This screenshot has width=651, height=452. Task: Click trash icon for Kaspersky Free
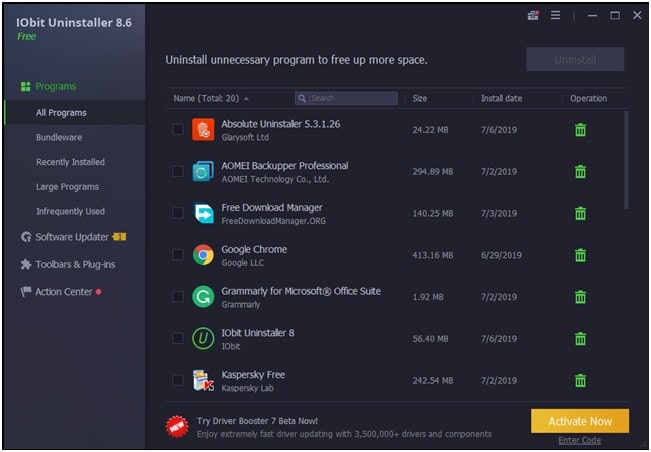[580, 380]
